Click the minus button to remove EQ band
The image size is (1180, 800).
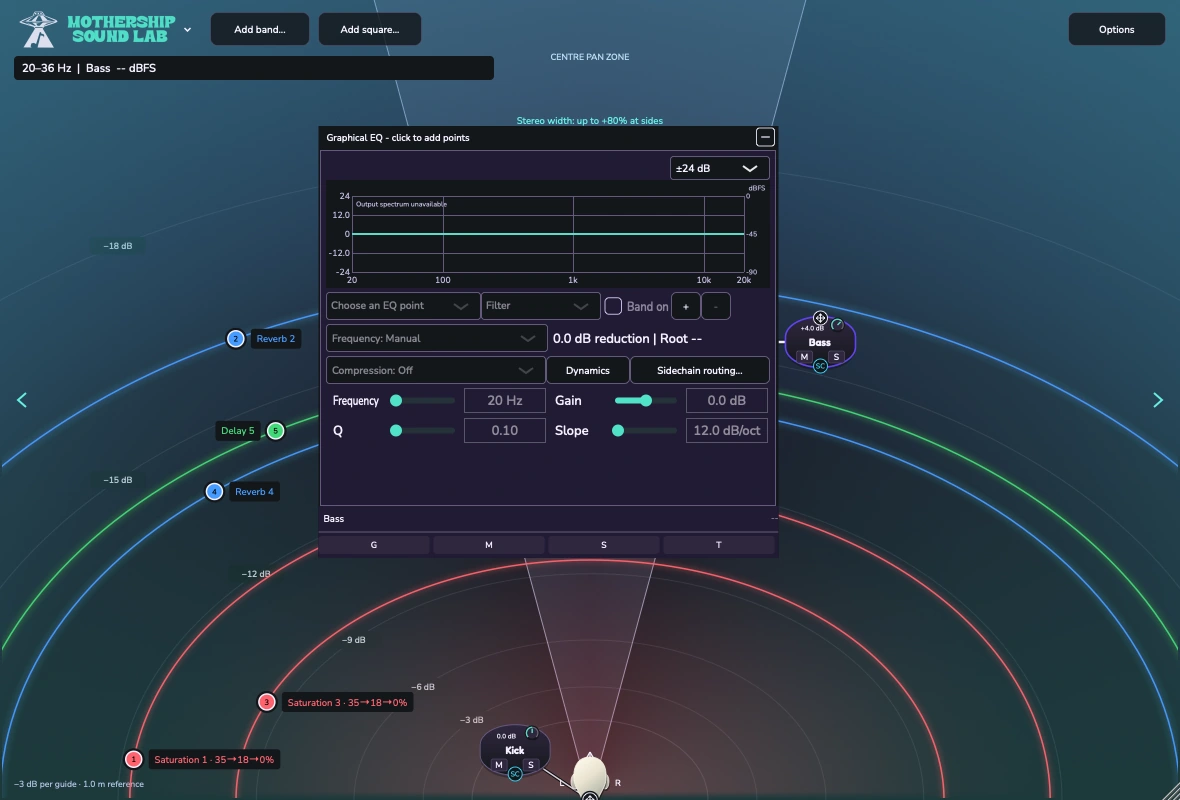[716, 306]
